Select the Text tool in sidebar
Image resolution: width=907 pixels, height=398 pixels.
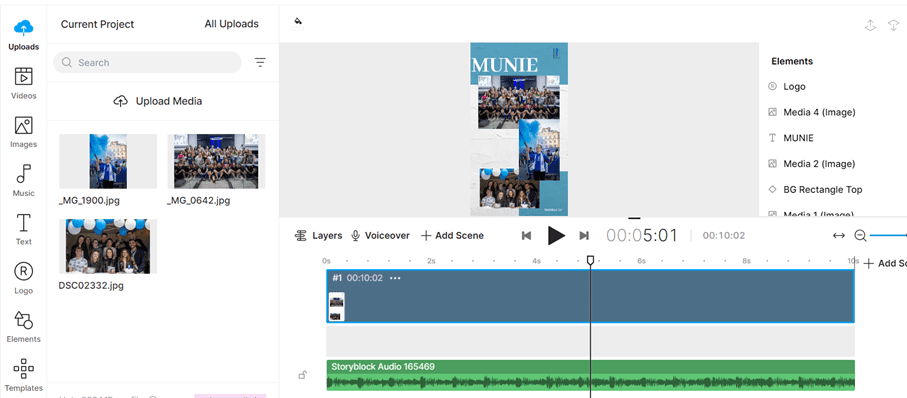click(x=23, y=229)
